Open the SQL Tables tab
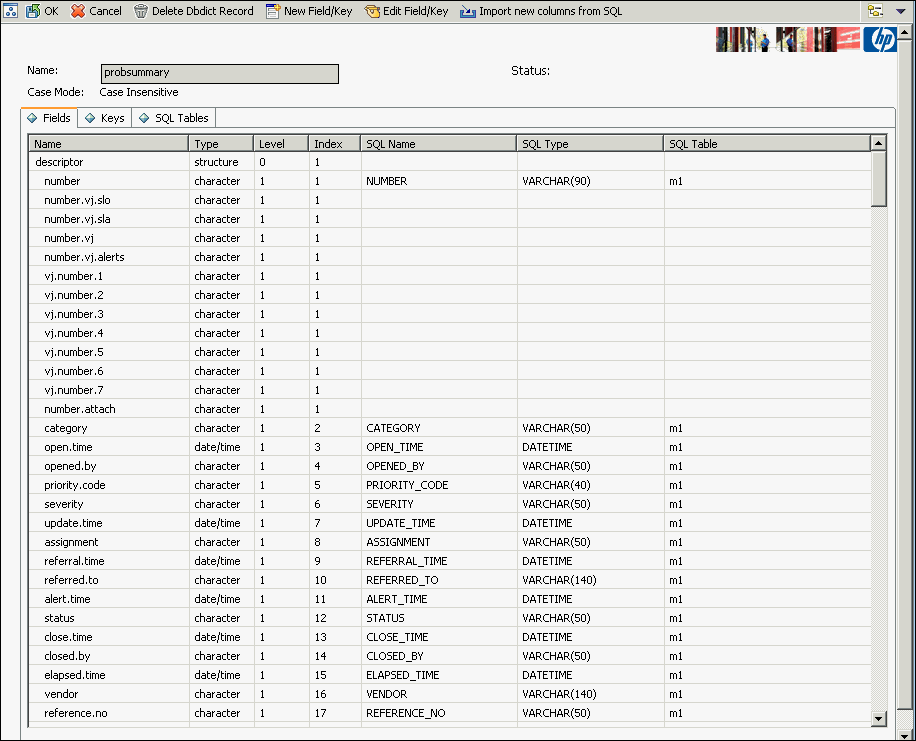 click(172, 117)
